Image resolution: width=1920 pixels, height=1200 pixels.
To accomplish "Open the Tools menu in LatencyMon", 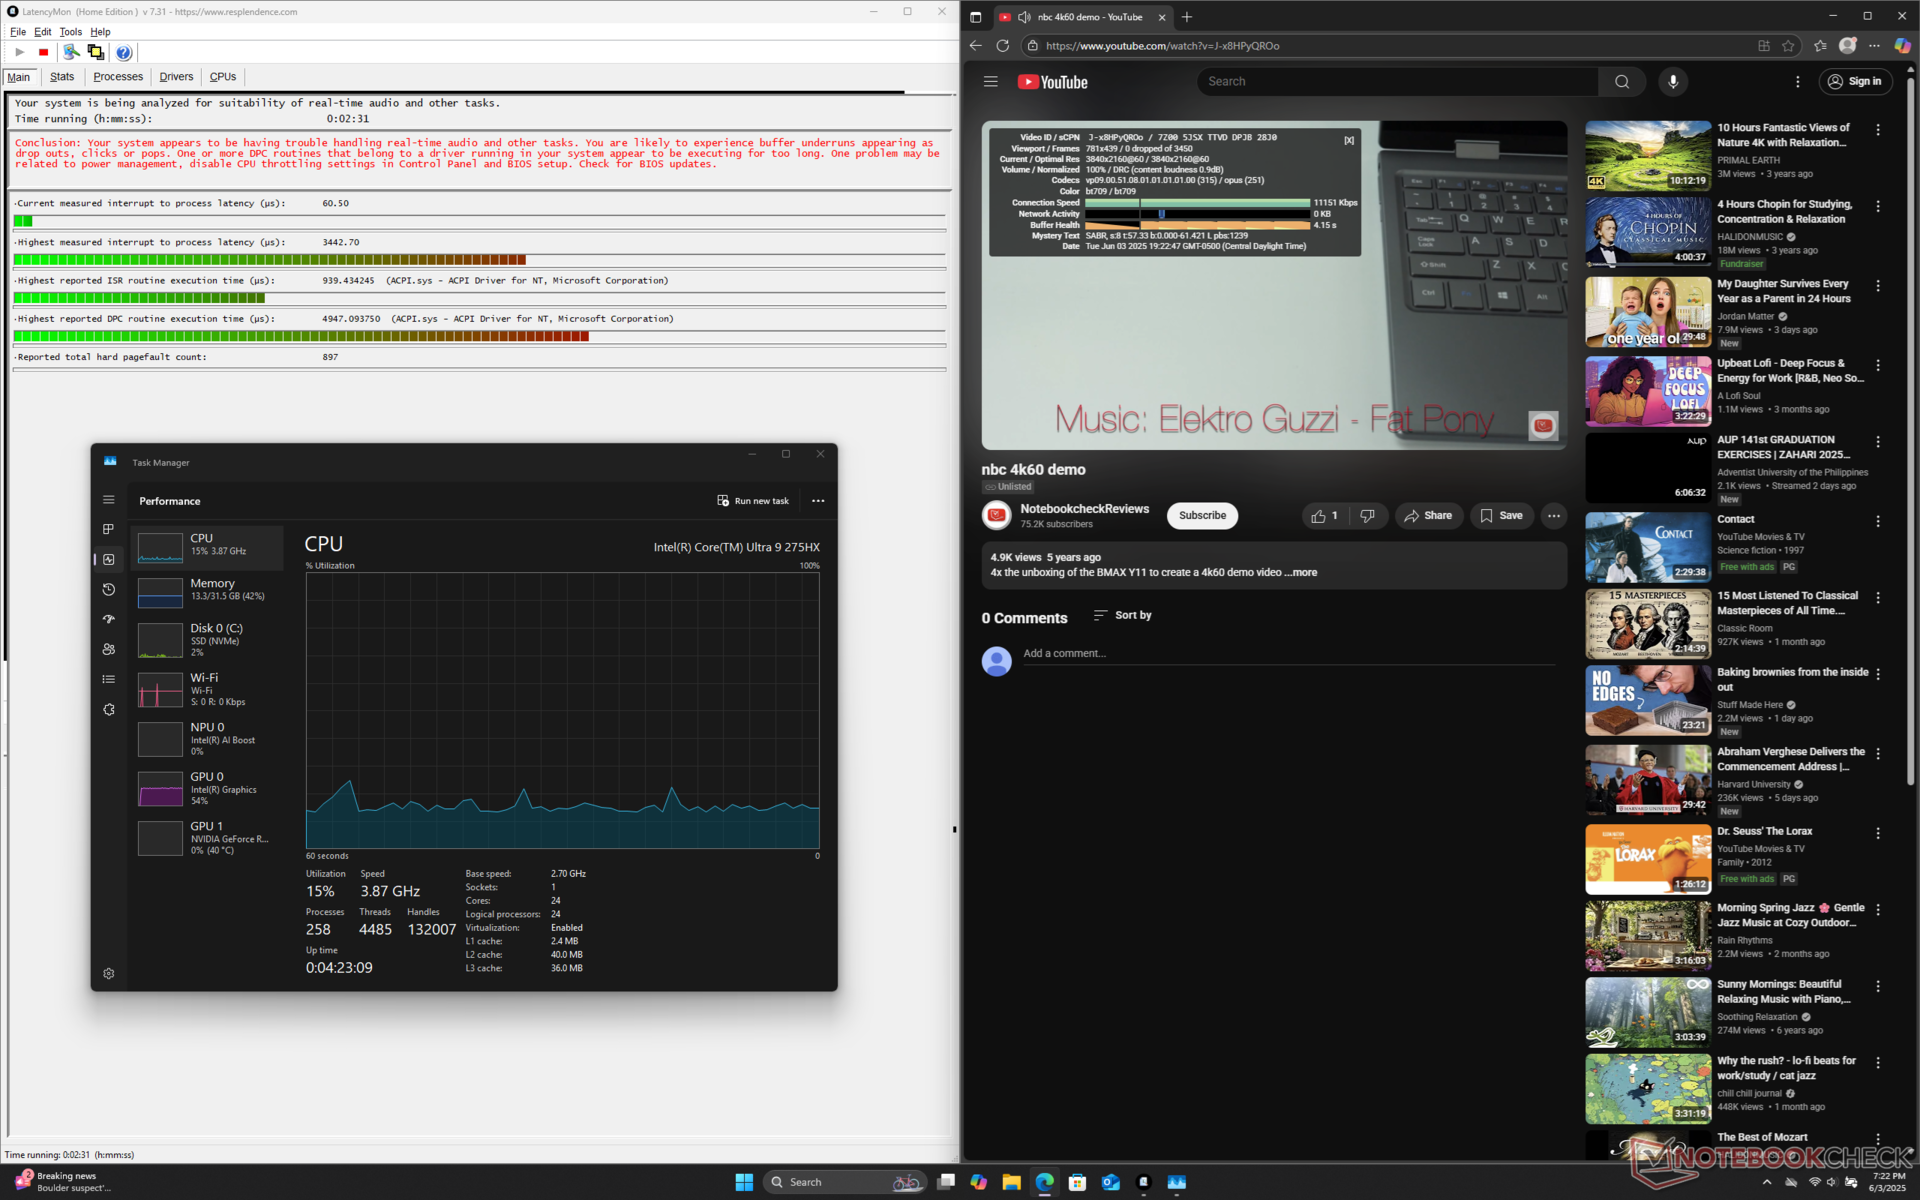I will tap(70, 32).
